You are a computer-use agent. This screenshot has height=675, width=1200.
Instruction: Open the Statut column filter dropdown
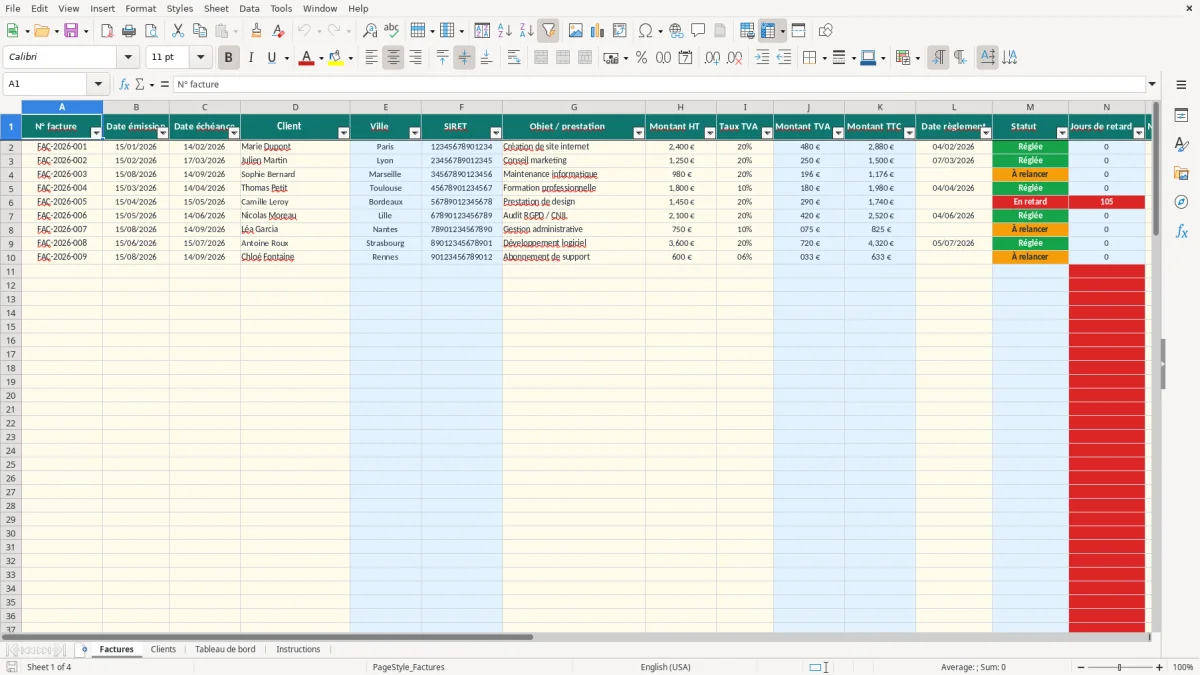pos(1062,133)
